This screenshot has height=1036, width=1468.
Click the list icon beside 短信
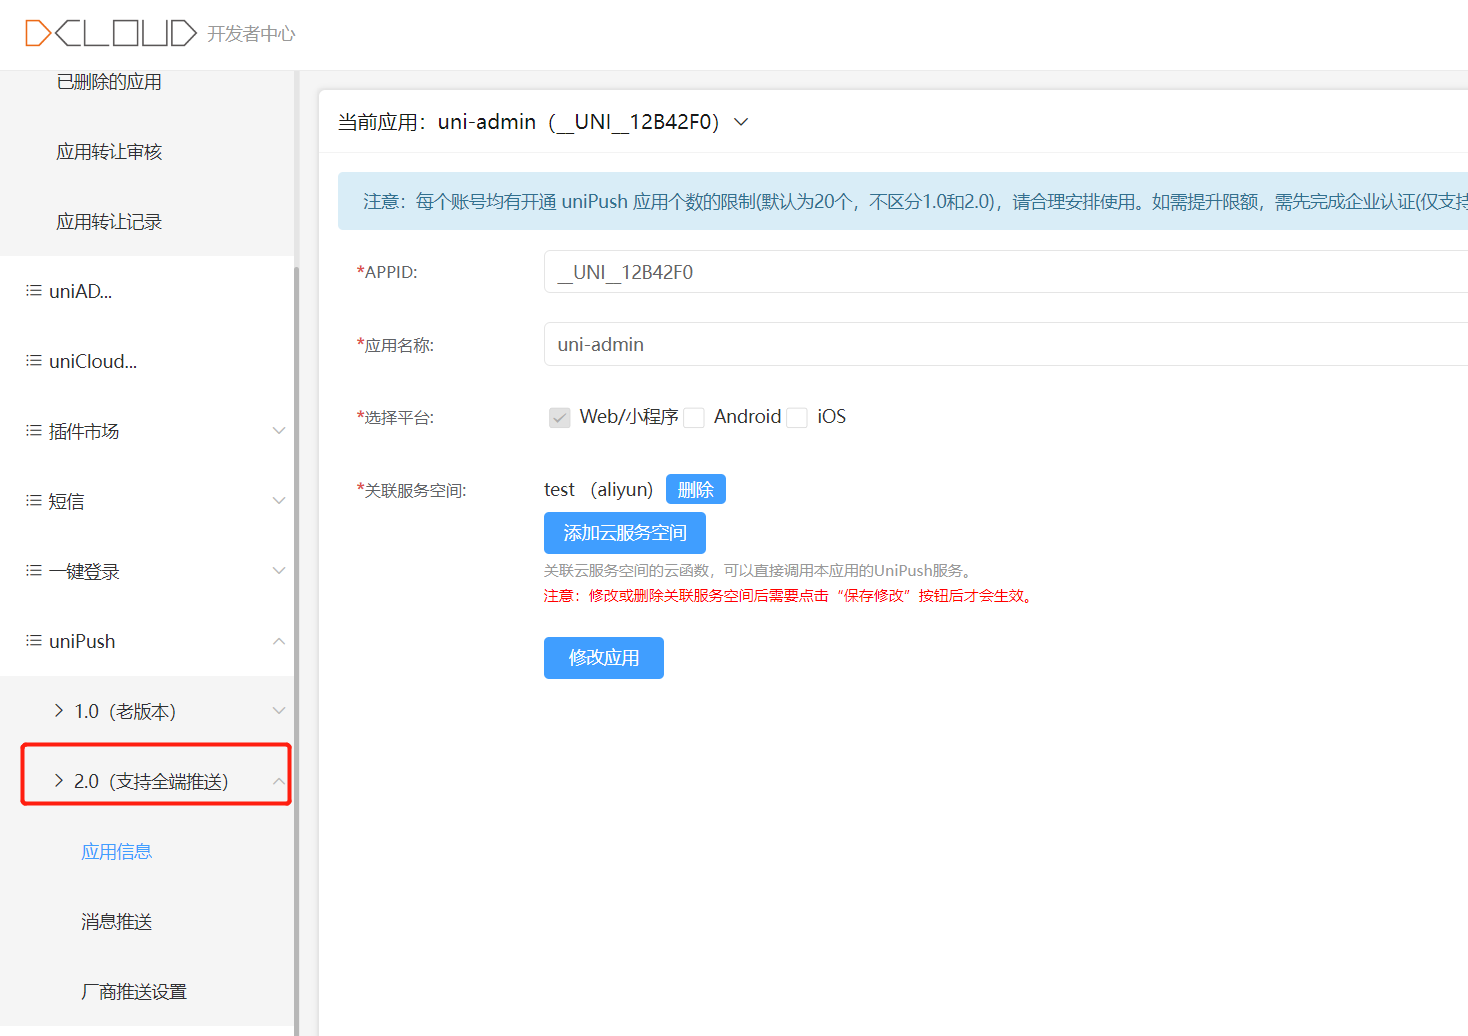[34, 501]
